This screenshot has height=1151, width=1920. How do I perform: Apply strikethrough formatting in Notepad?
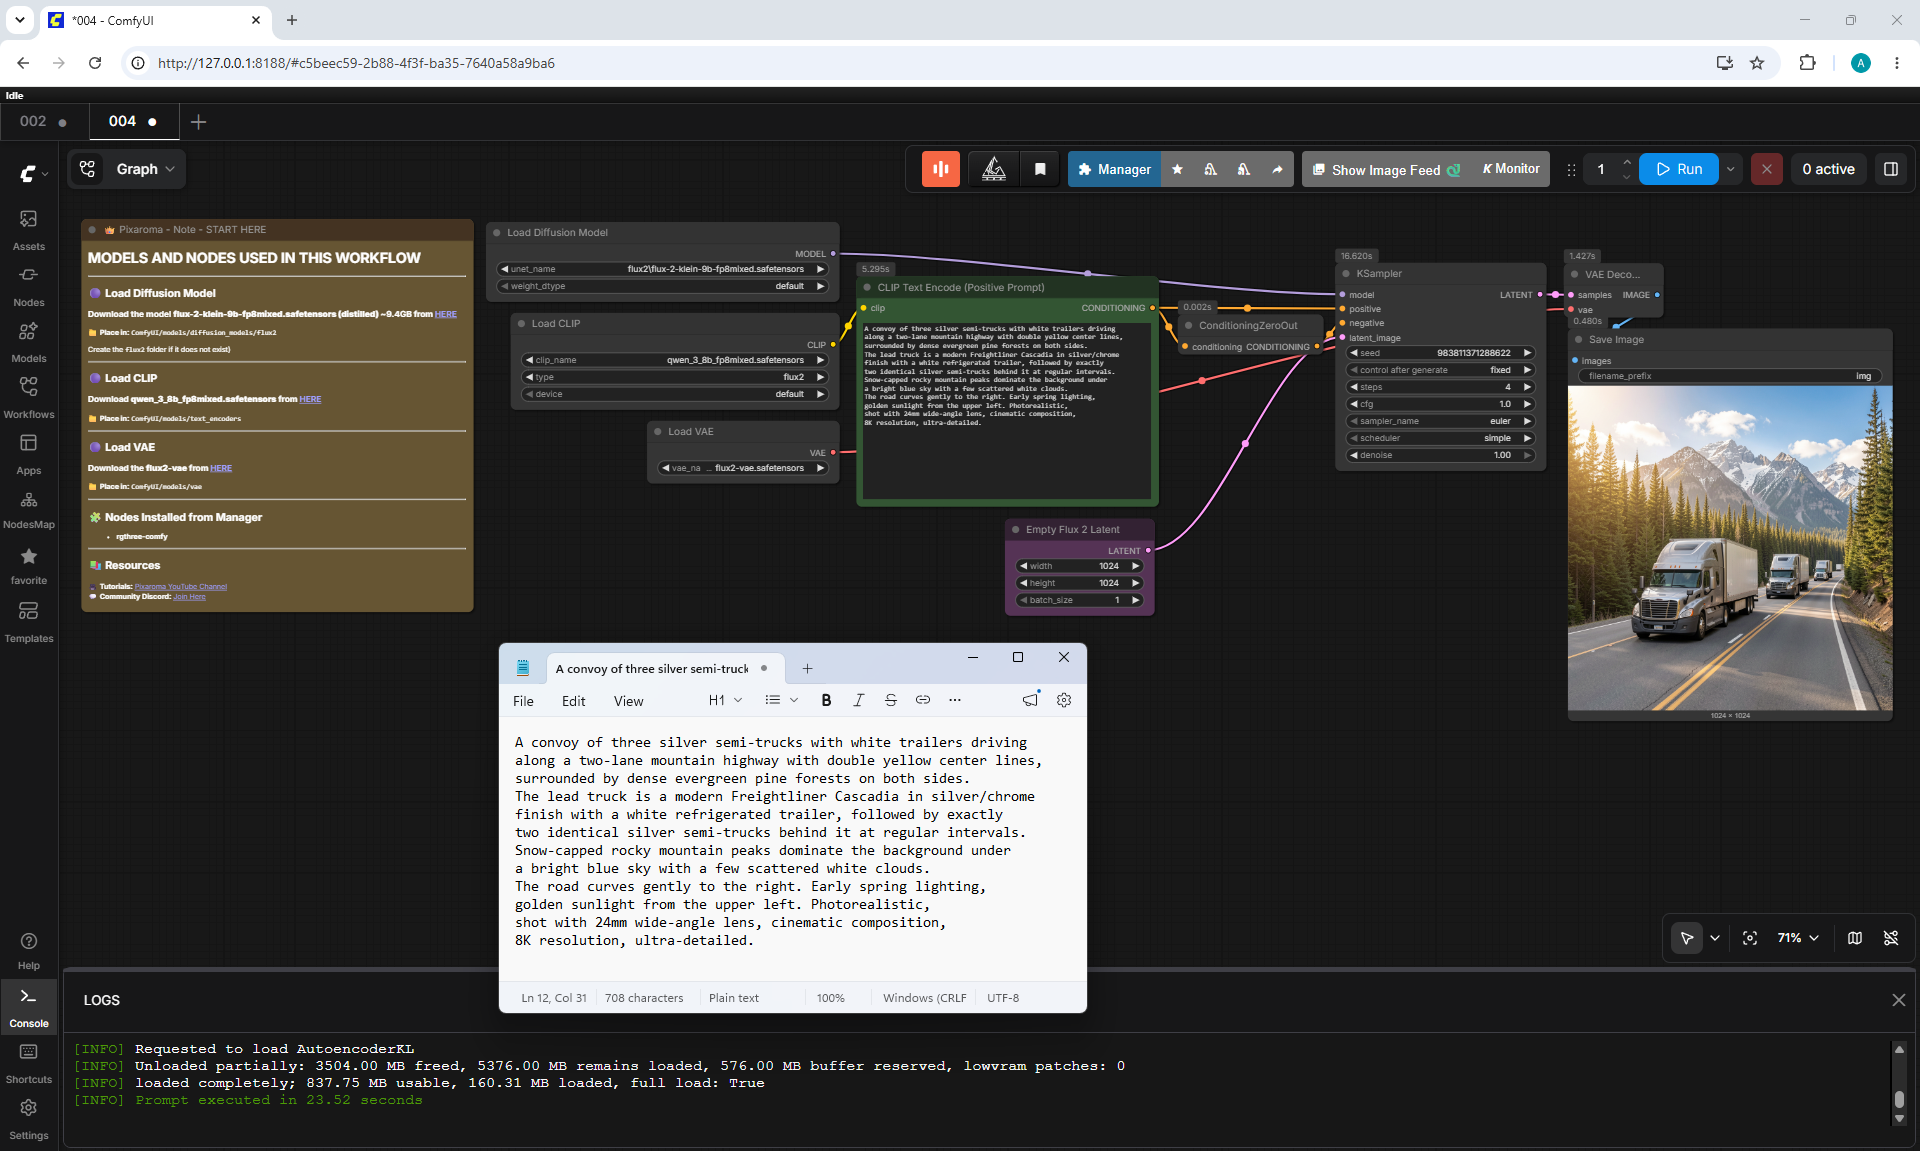click(890, 700)
